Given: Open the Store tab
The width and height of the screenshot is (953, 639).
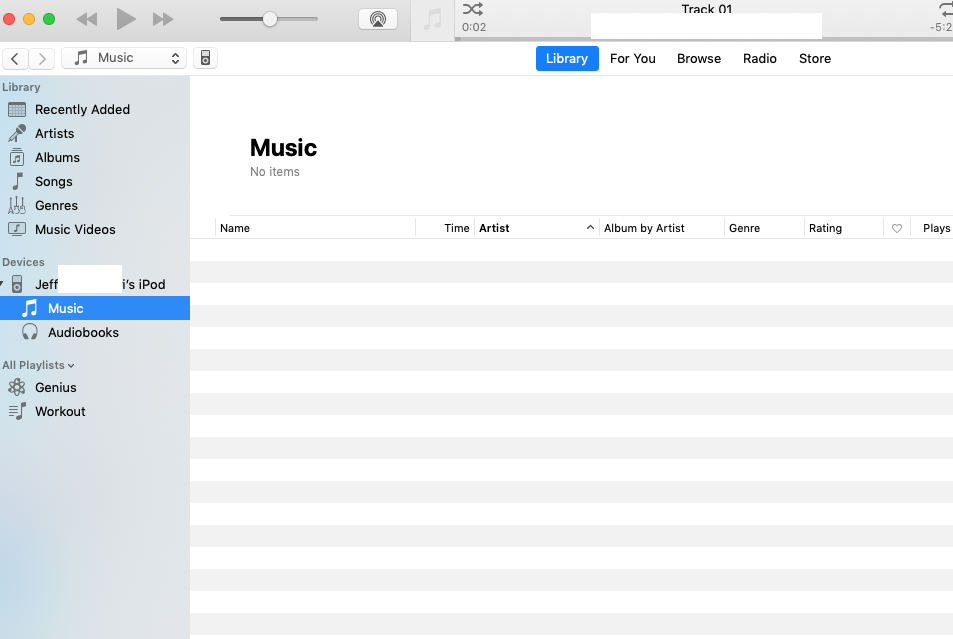Looking at the screenshot, I should (x=815, y=58).
